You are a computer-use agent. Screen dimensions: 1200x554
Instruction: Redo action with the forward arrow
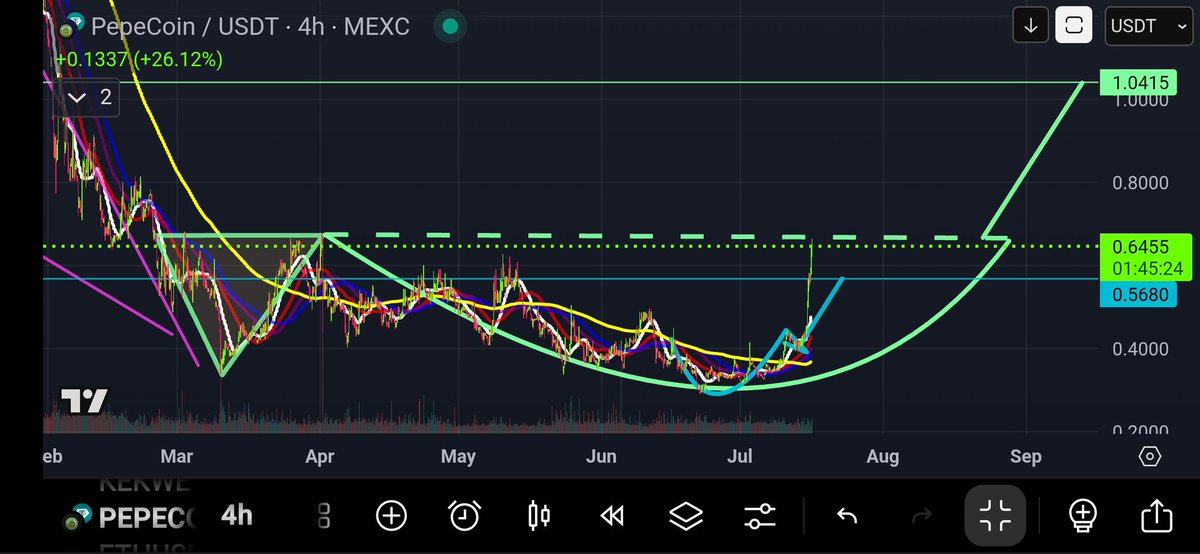click(x=921, y=516)
